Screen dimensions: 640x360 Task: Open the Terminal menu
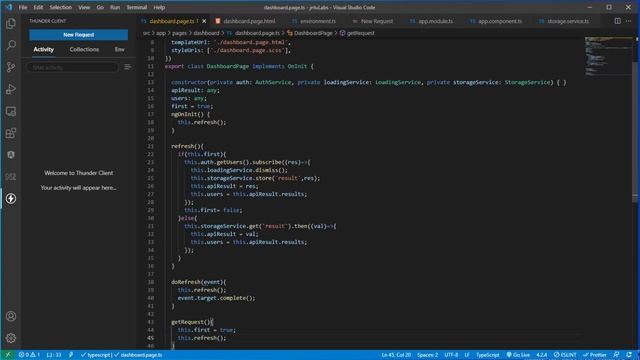[x=136, y=7]
